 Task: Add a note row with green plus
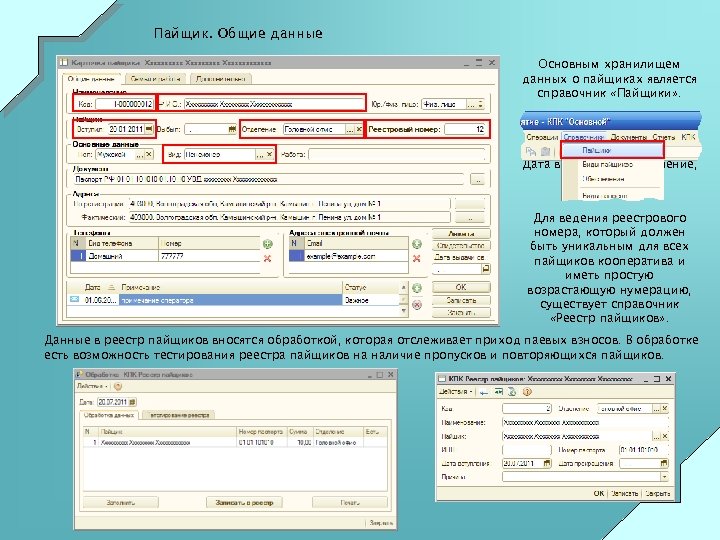(416, 288)
